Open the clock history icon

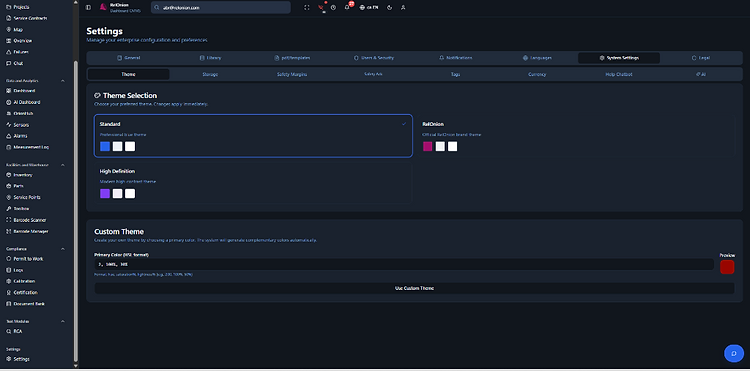[333, 8]
